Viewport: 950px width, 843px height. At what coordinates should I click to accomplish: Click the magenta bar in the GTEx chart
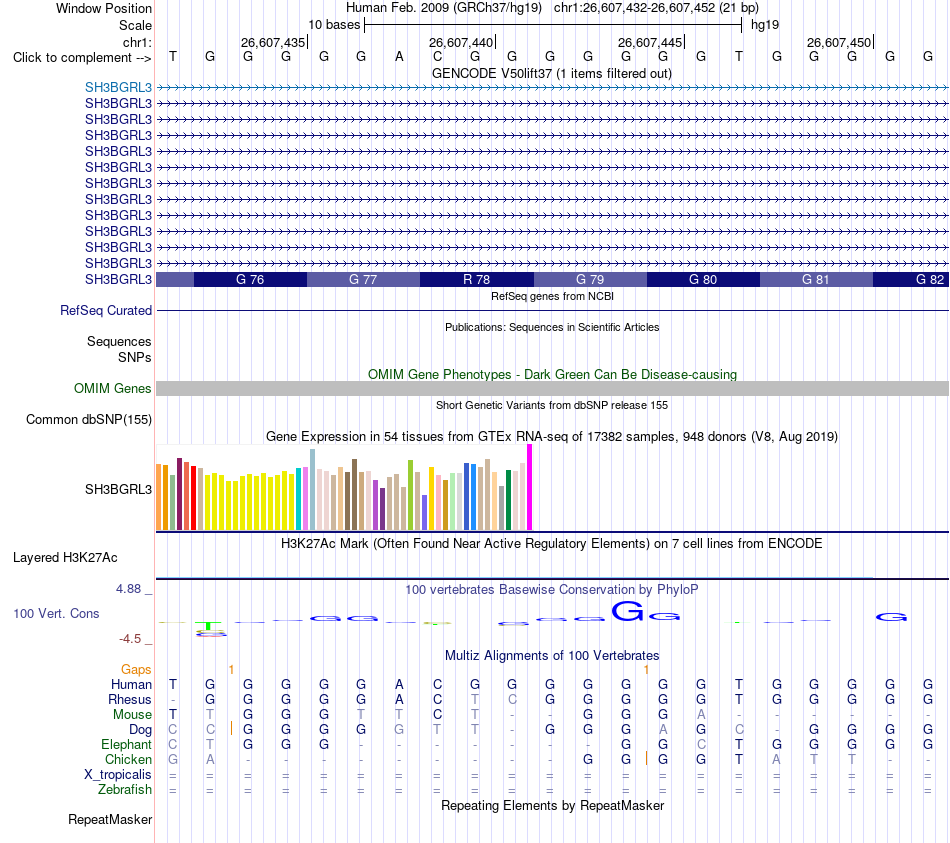tap(530, 487)
